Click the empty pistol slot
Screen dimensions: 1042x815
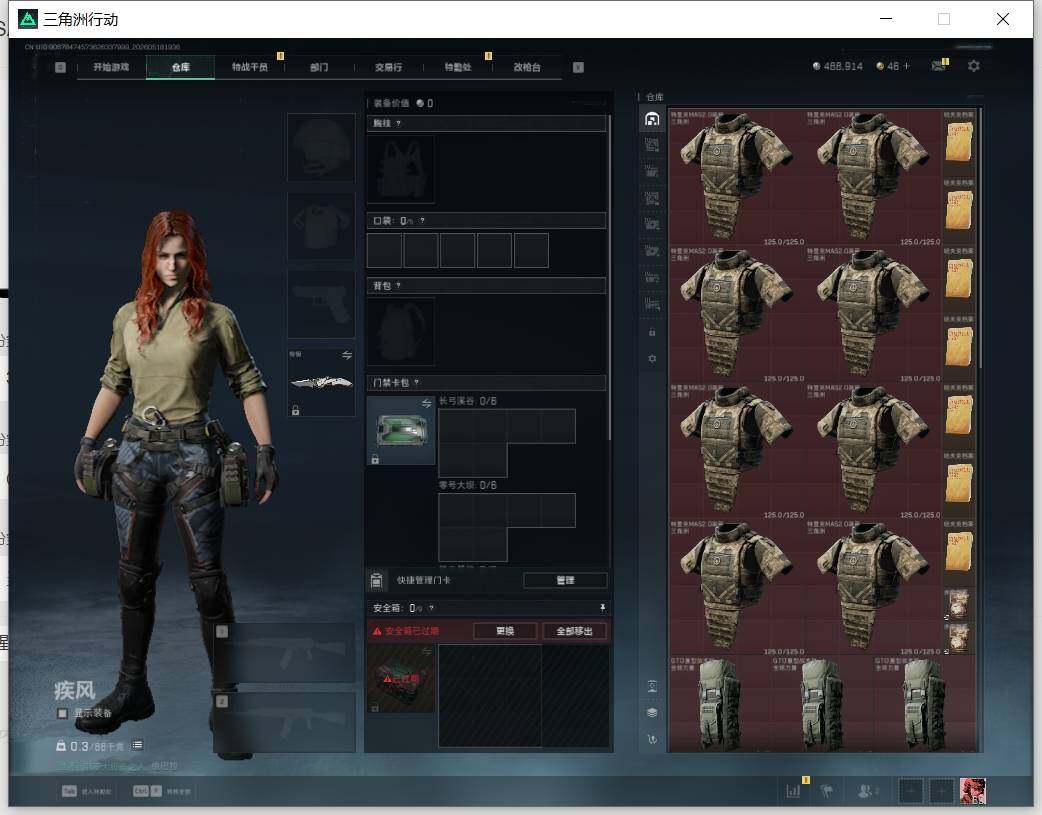coord(321,304)
